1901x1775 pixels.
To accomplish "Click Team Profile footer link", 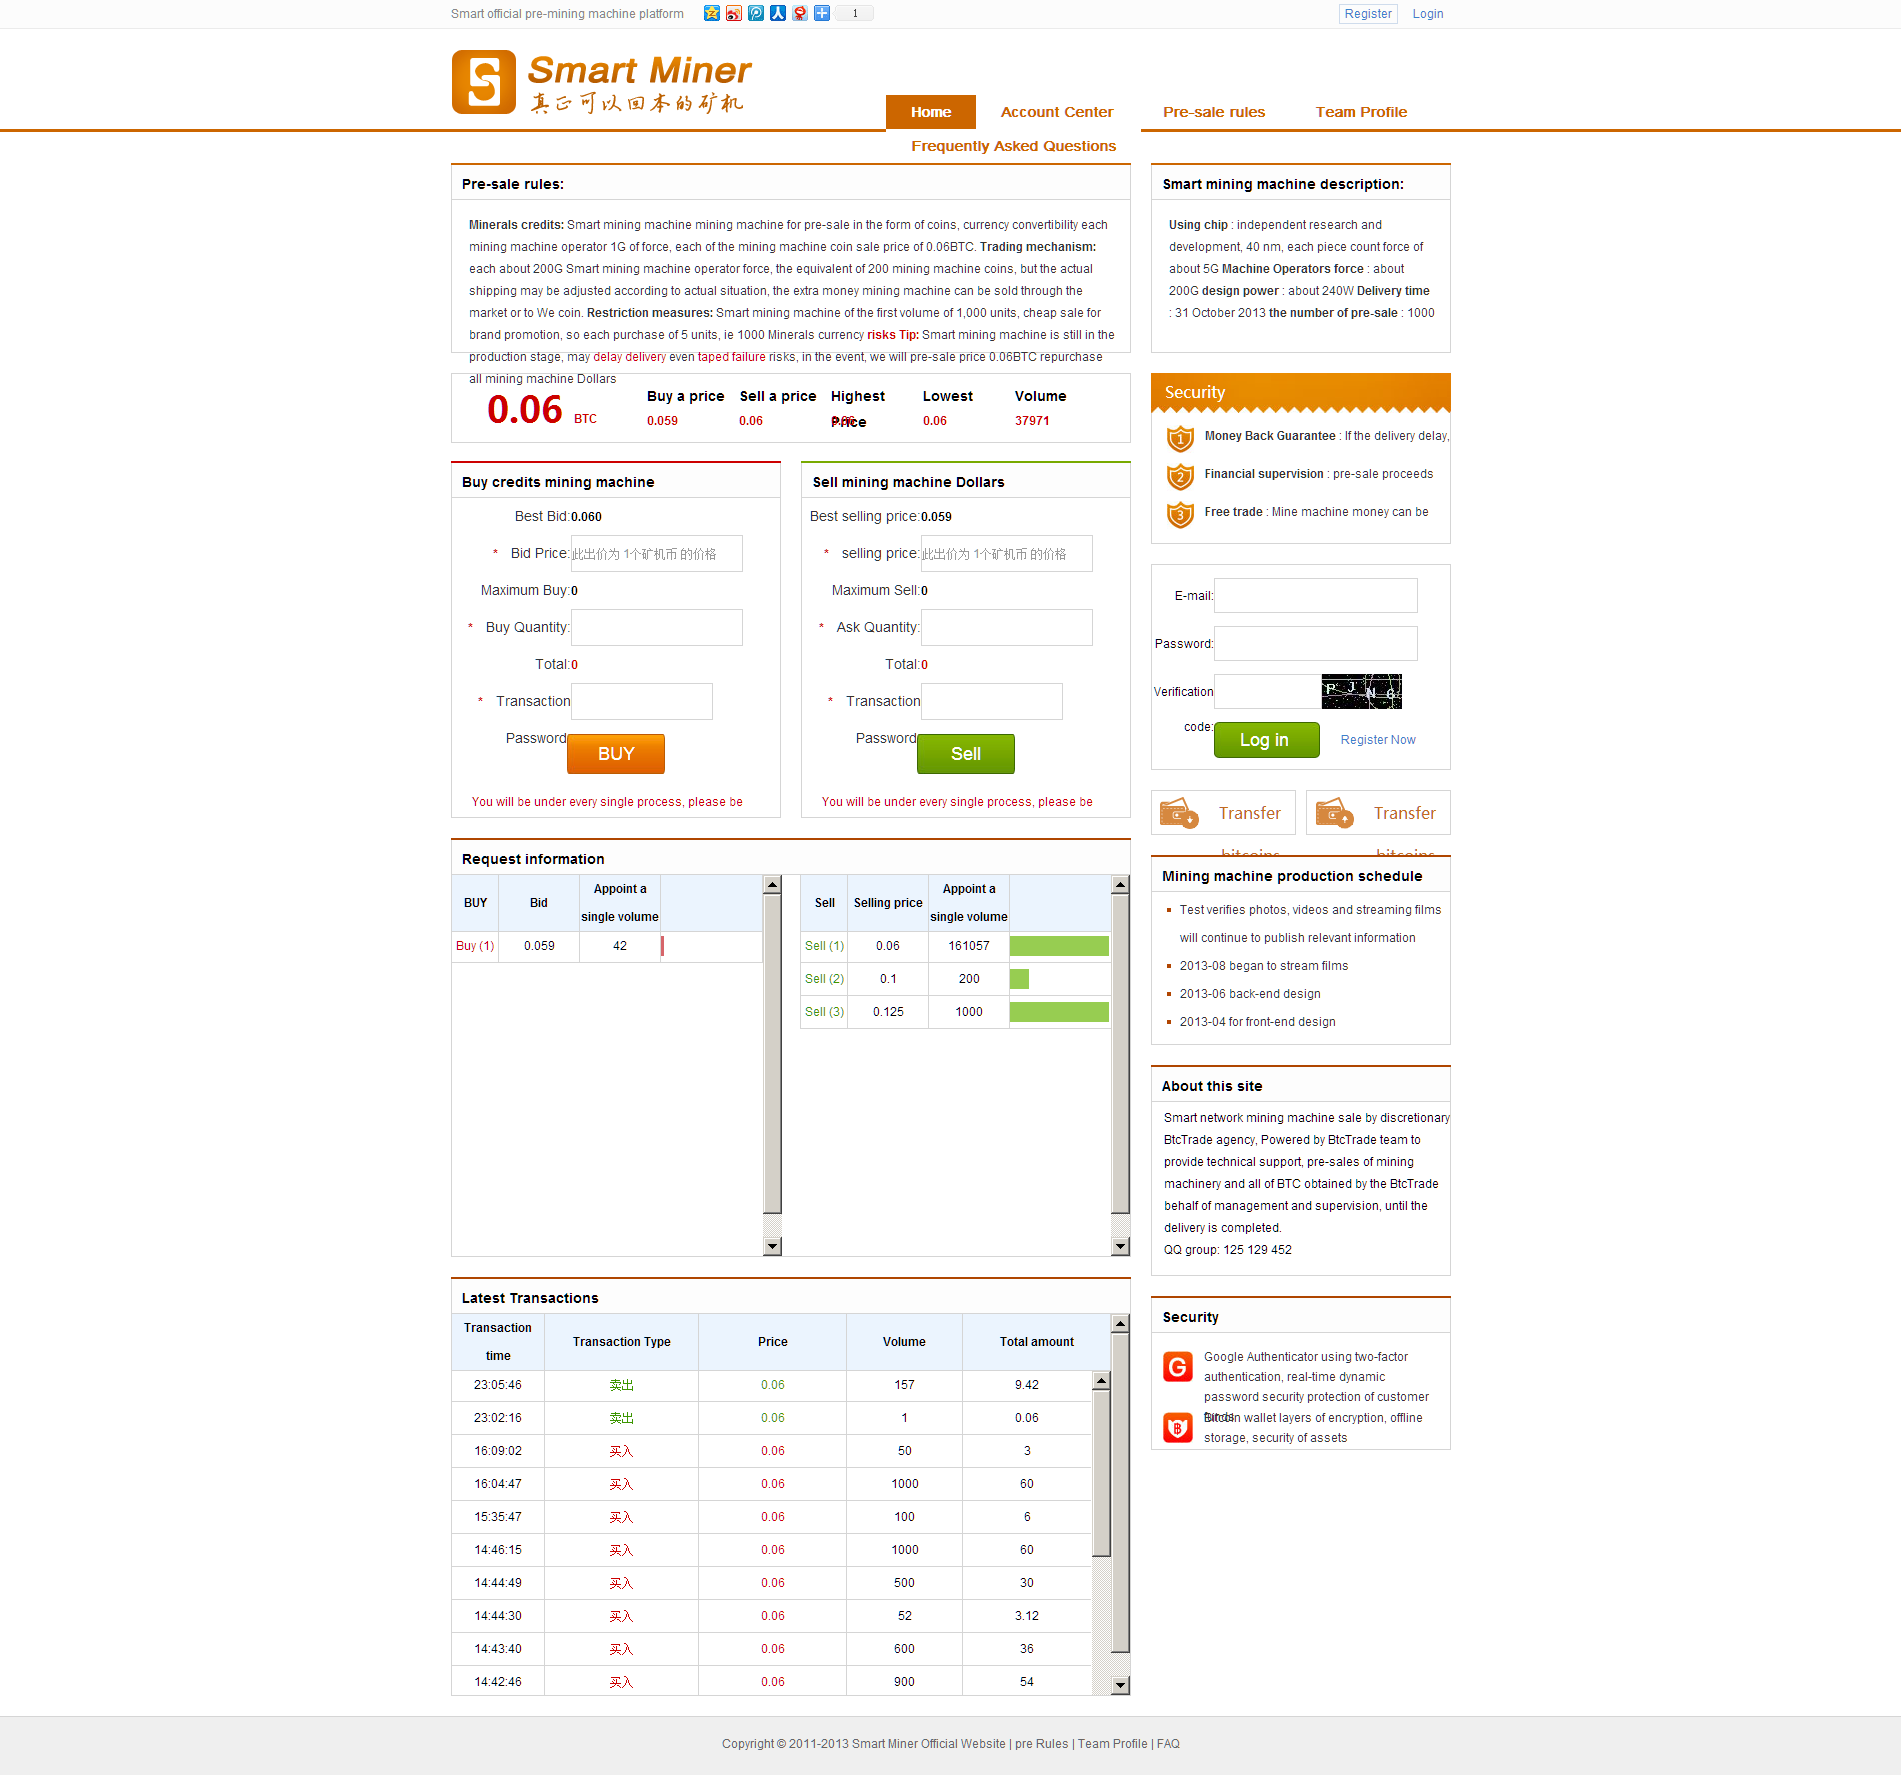I will (x=1112, y=1744).
